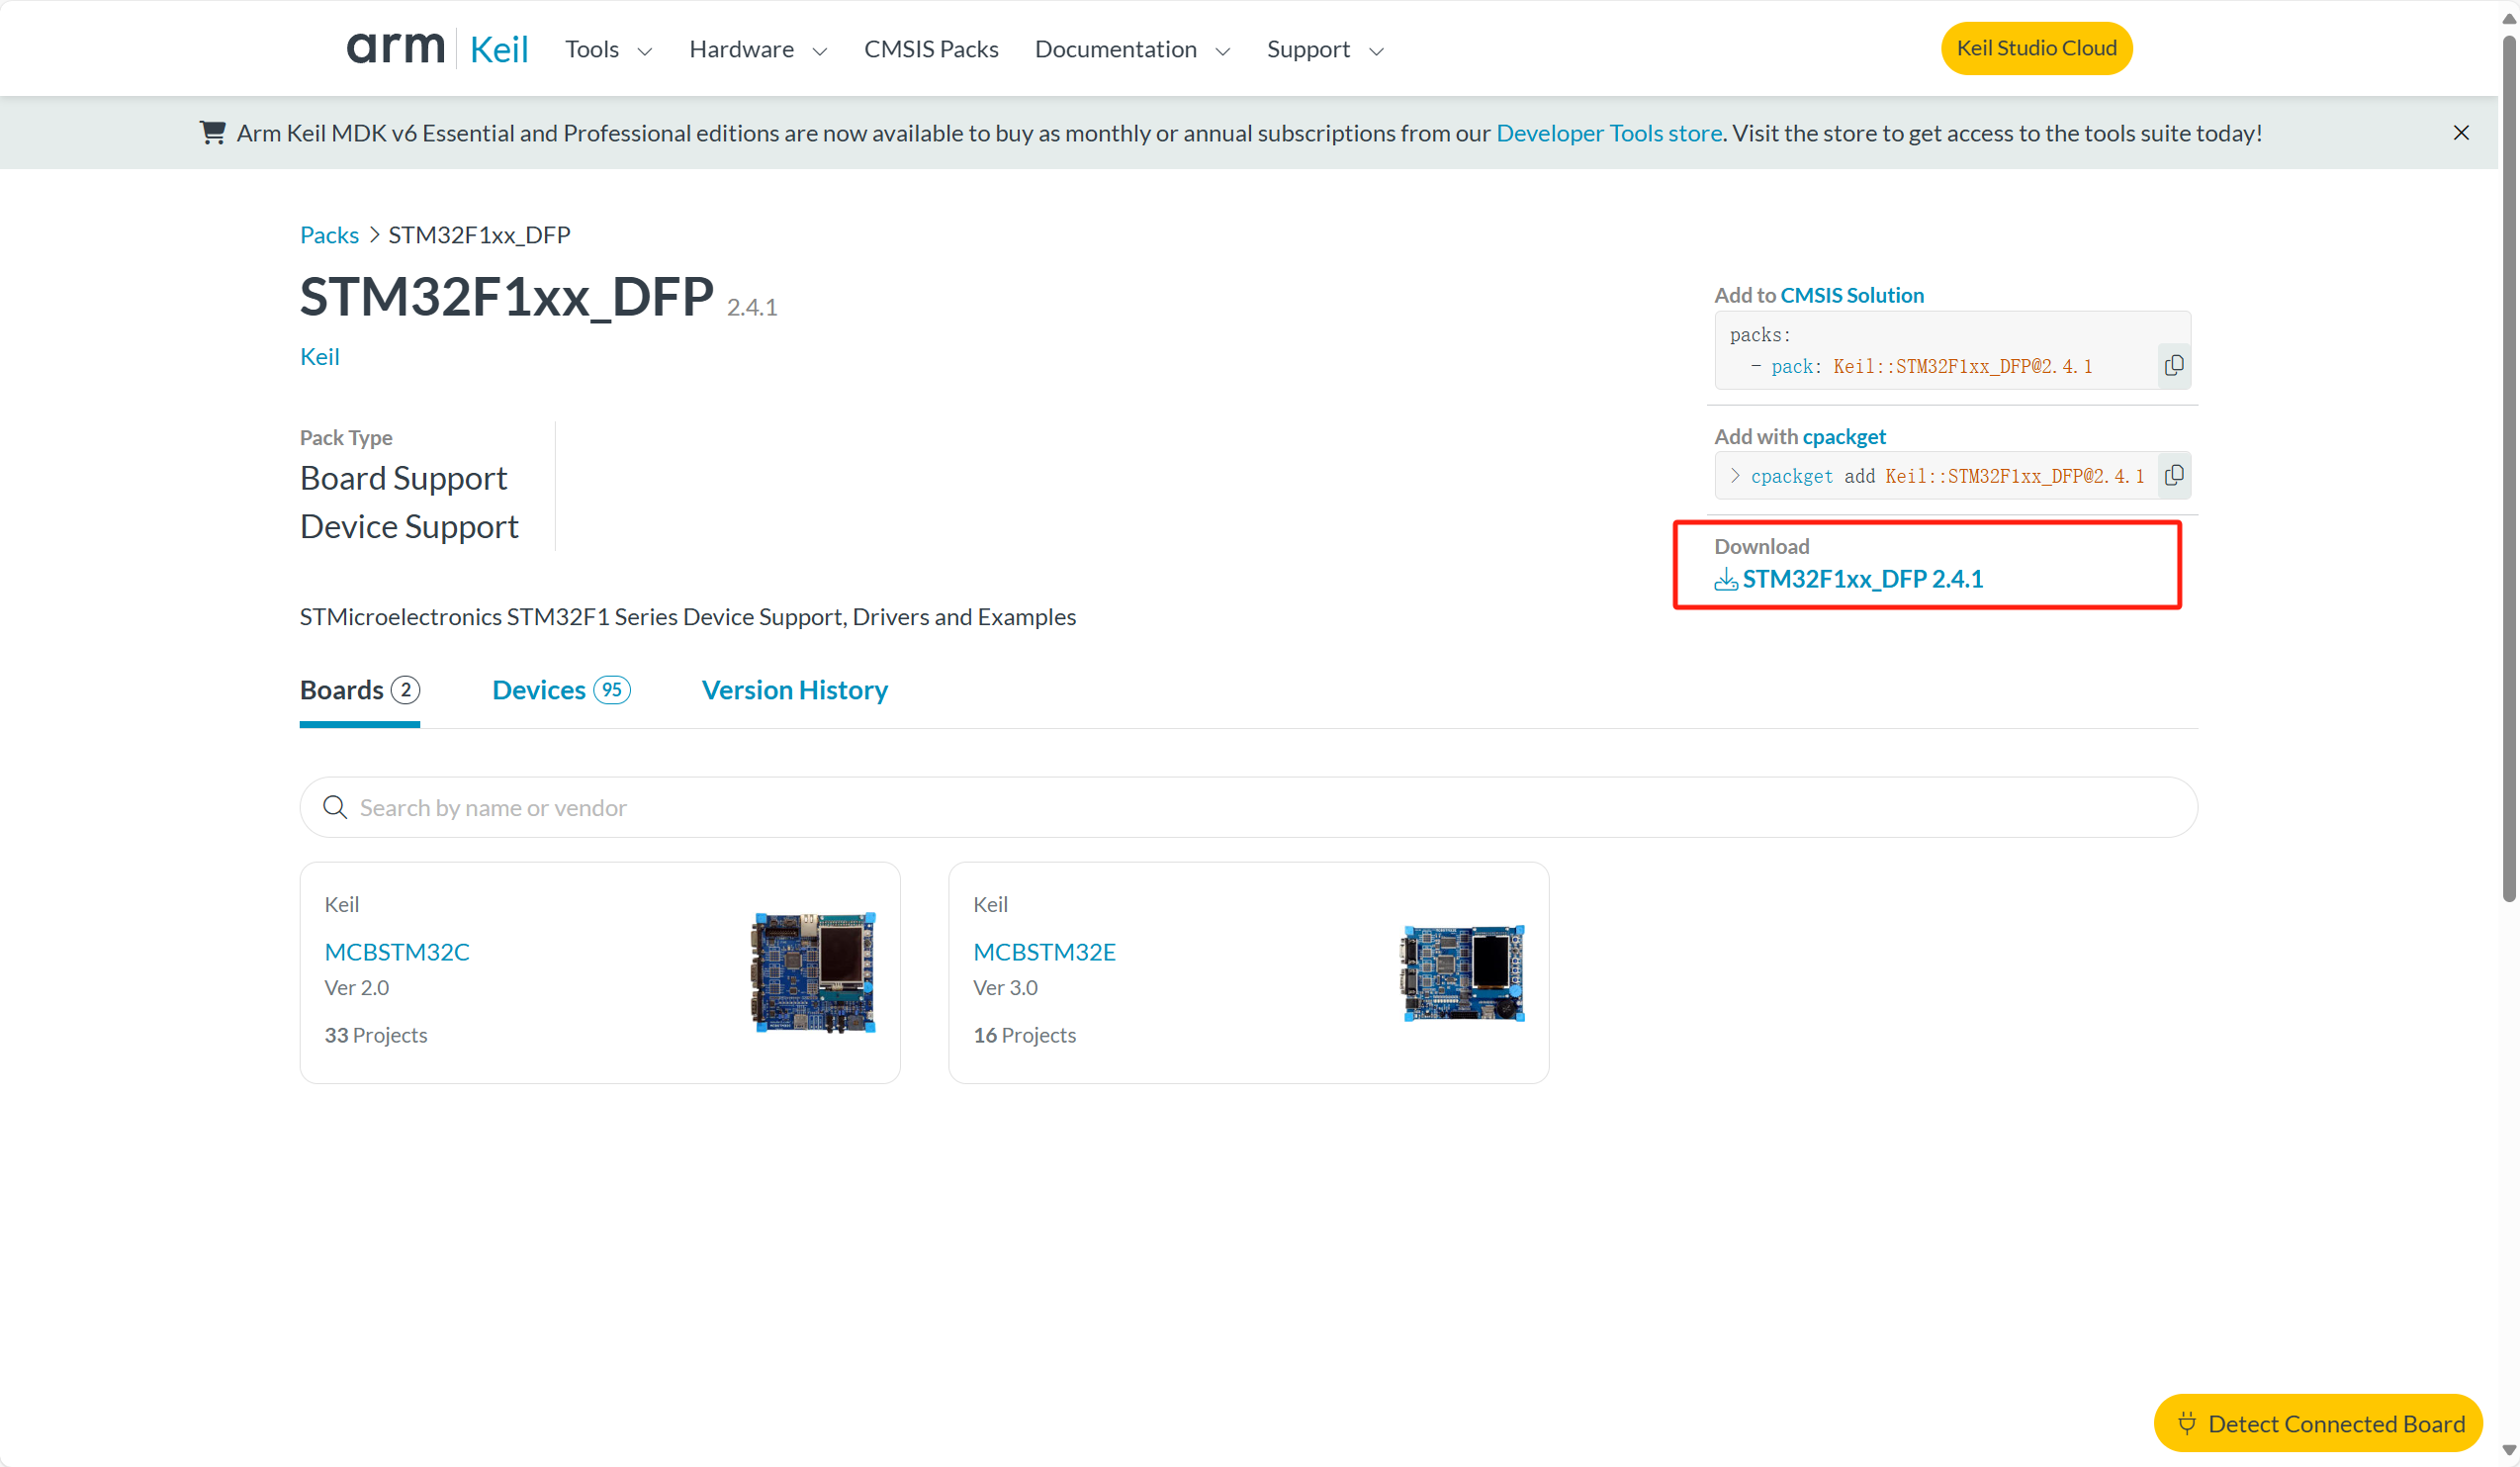Open the MCBSTM32C board thumbnail
This screenshot has width=2520, height=1467.
pyautogui.click(x=813, y=972)
